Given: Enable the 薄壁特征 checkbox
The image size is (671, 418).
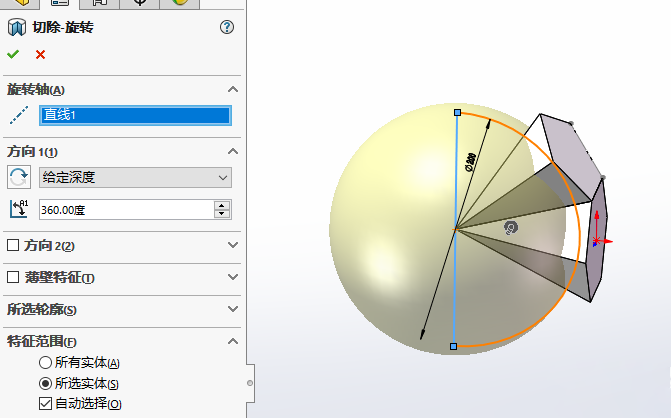Looking at the screenshot, I should [x=13, y=277].
